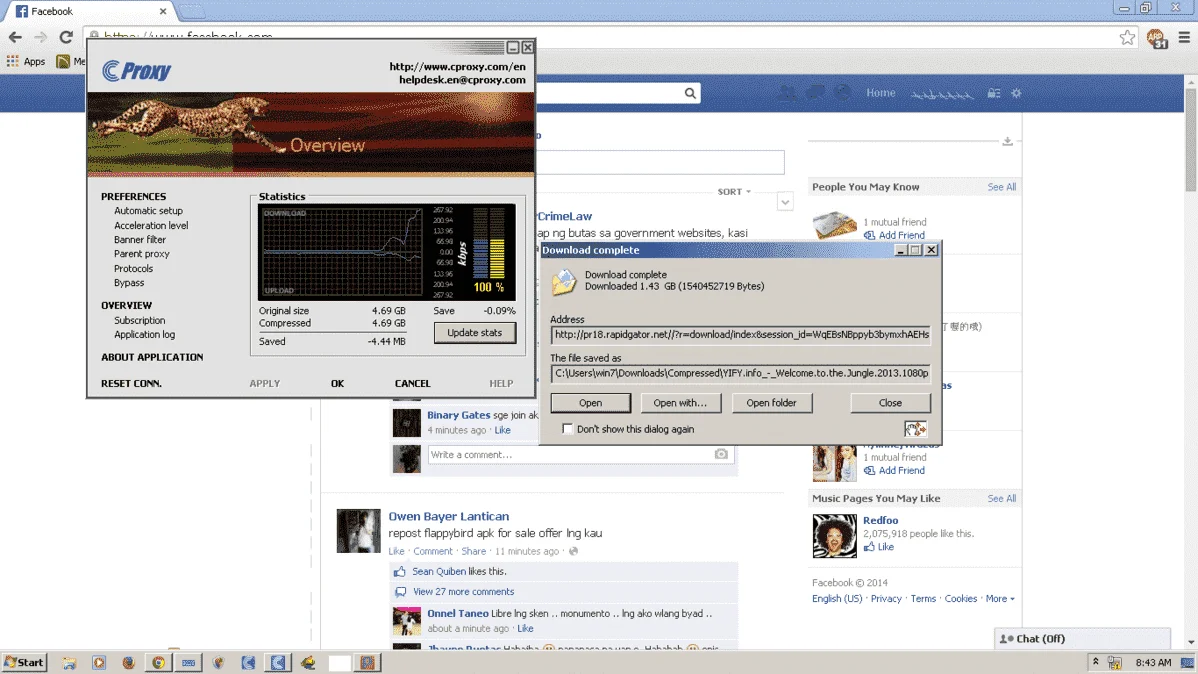
Task: Bookmark page with star icon
Action: 1127,37
